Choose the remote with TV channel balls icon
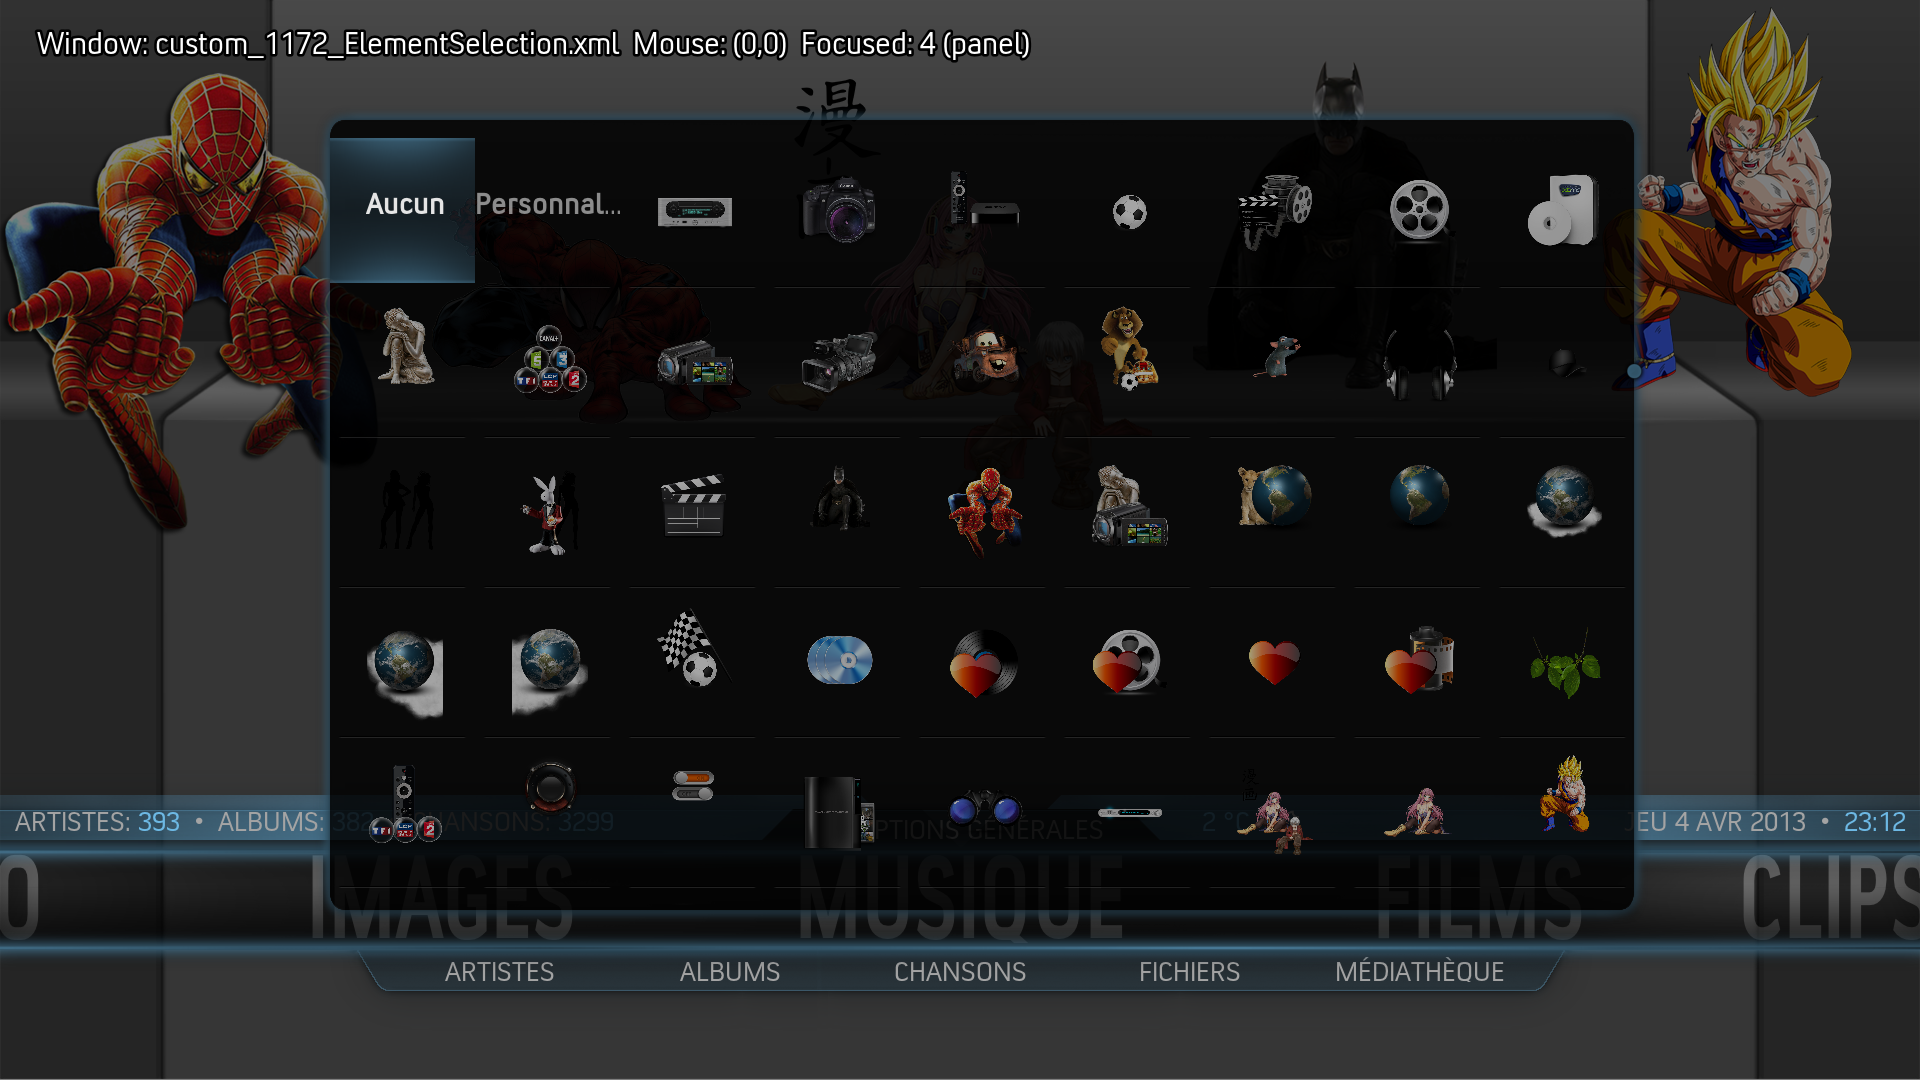 click(x=405, y=804)
